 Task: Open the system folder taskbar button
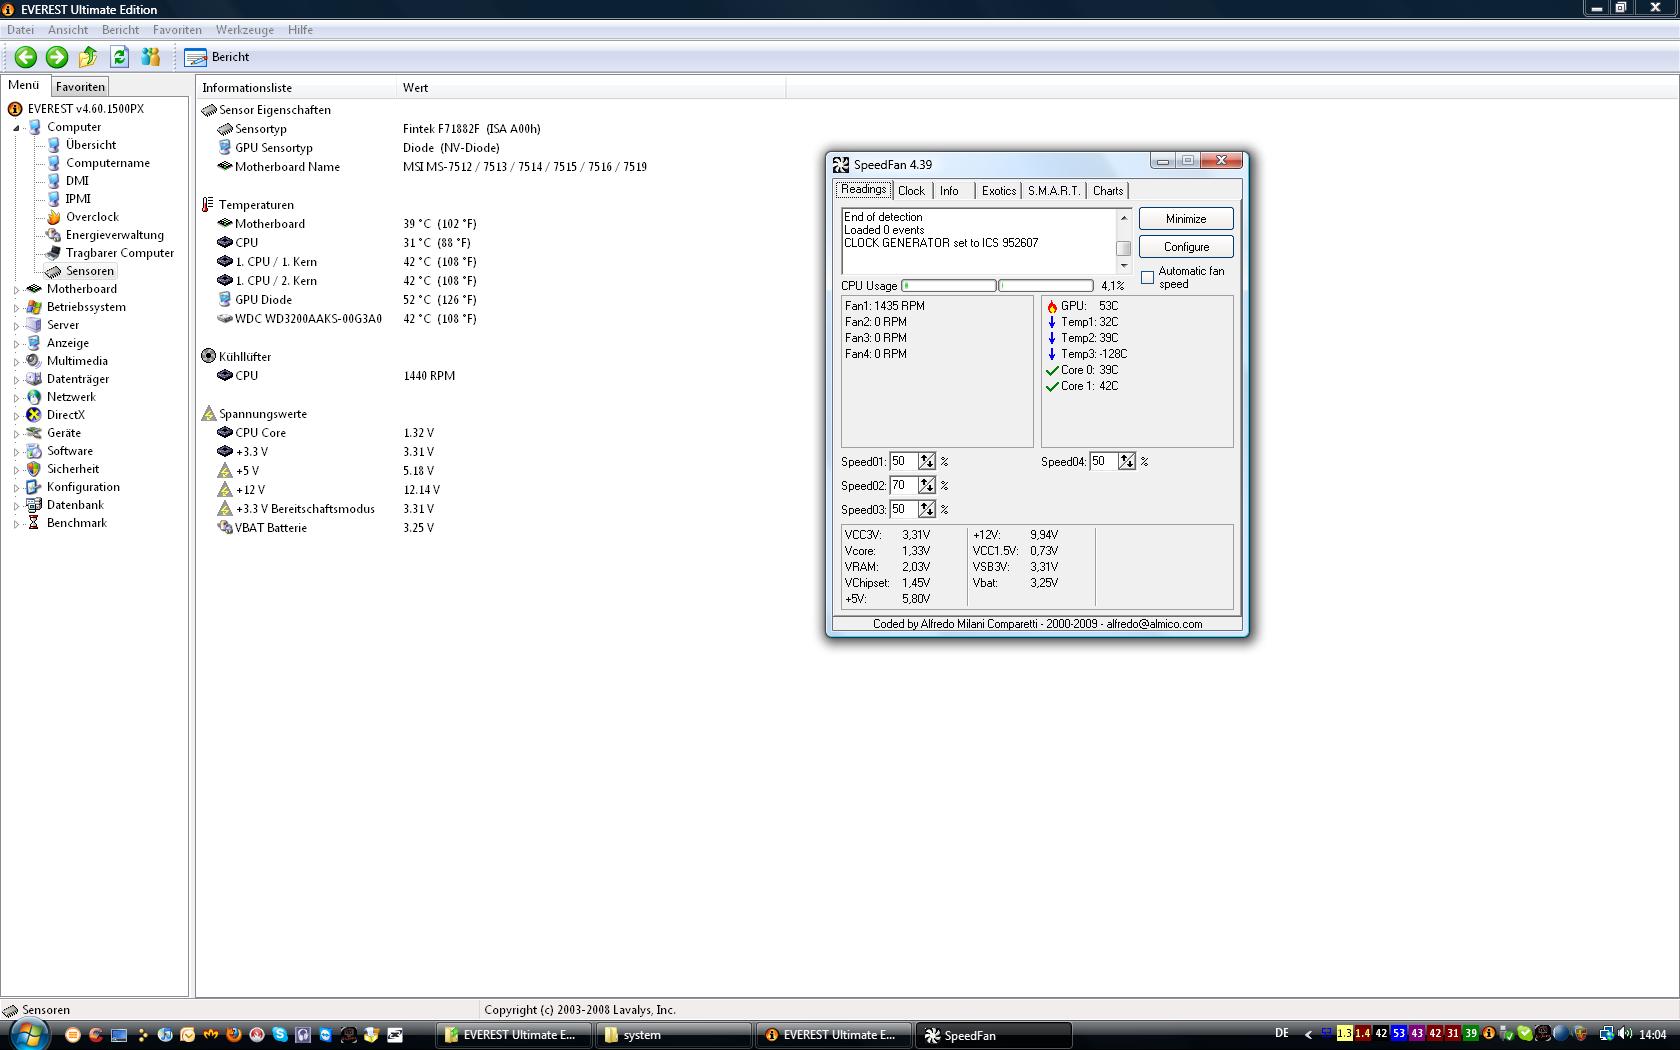[x=673, y=1035]
